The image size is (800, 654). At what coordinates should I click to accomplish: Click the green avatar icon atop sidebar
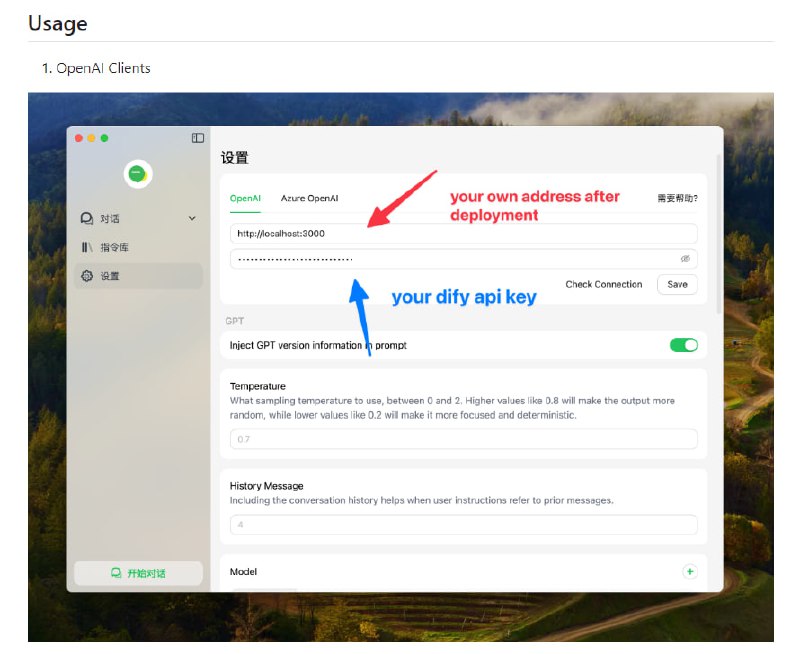click(x=138, y=173)
